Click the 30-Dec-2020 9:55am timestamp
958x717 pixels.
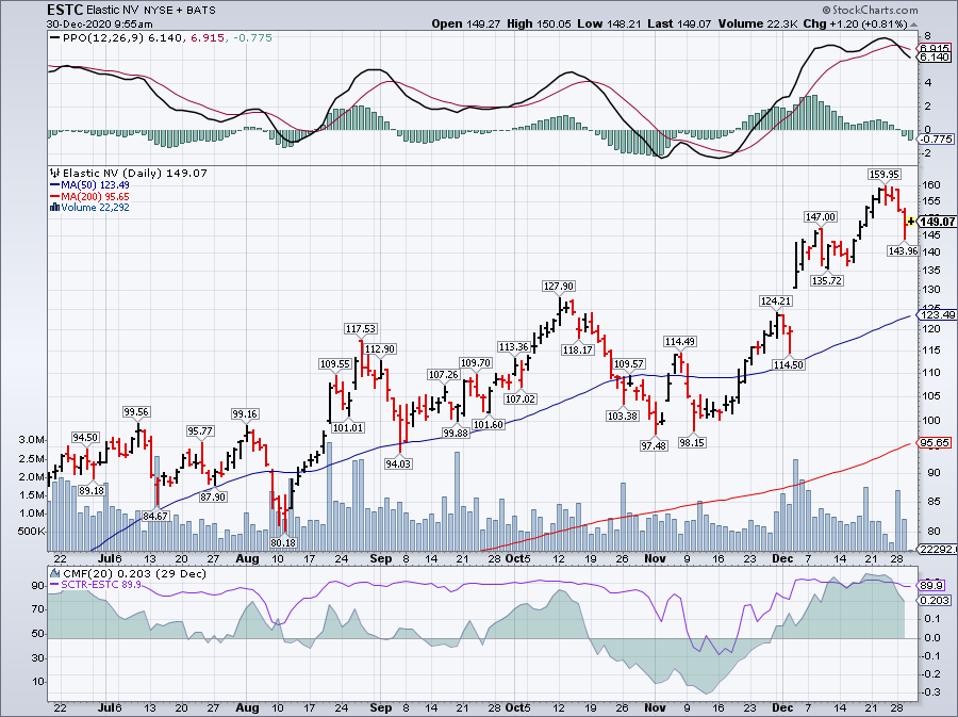(99, 24)
